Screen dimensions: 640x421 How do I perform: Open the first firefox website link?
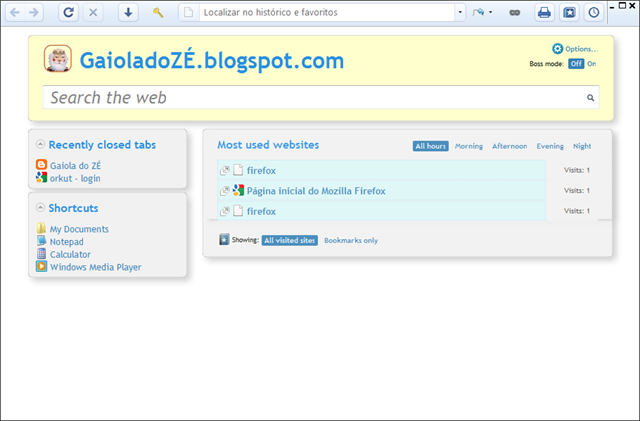click(x=261, y=170)
